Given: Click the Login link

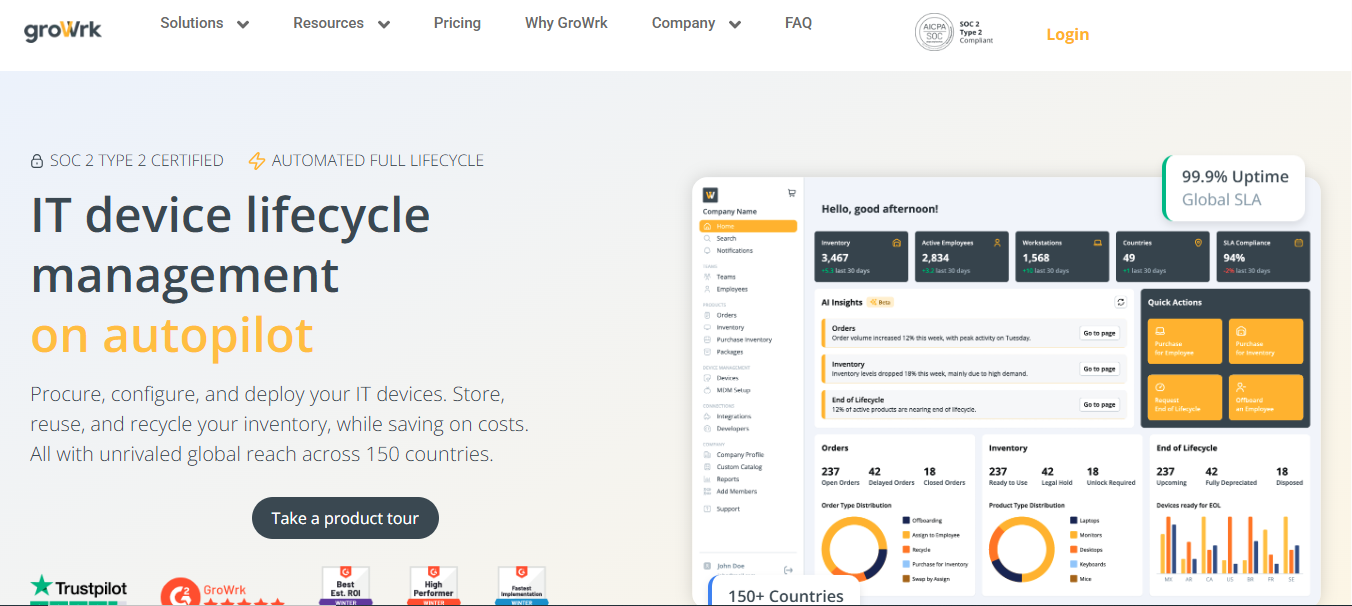Looking at the screenshot, I should pyautogui.click(x=1067, y=34).
